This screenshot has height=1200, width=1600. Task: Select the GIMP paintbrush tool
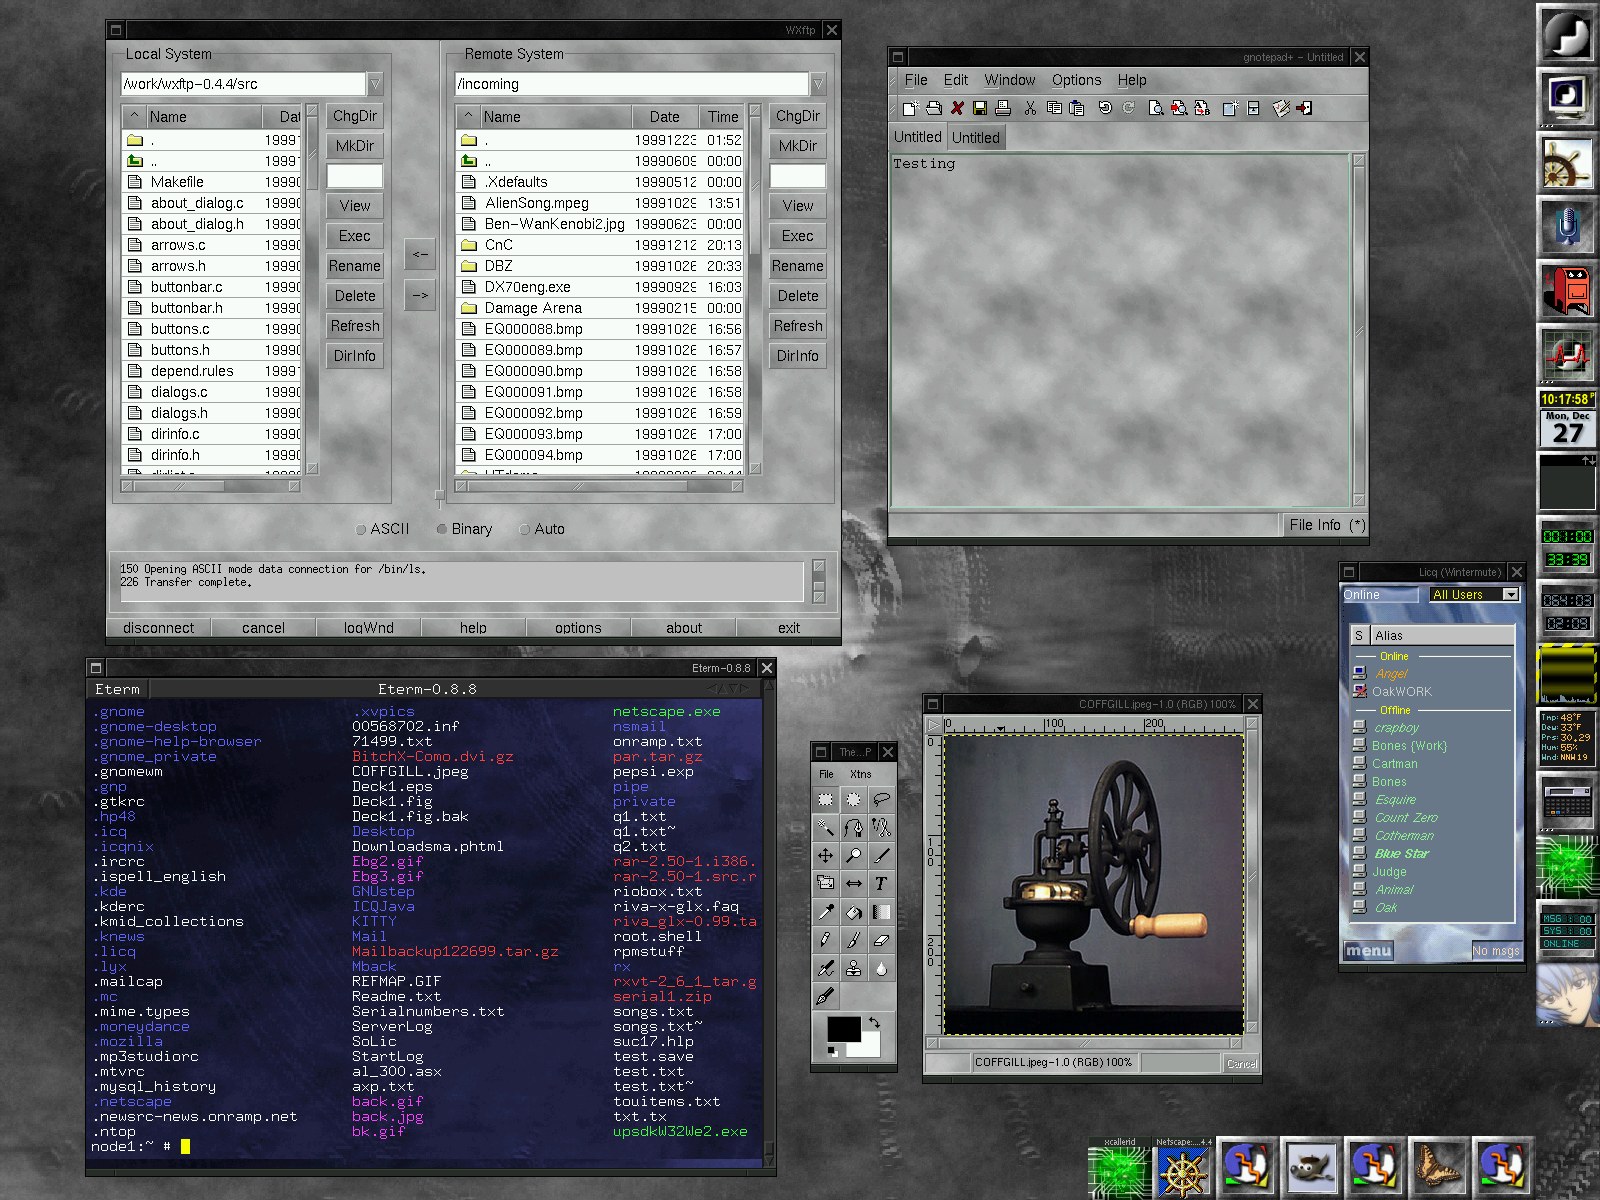[853, 940]
